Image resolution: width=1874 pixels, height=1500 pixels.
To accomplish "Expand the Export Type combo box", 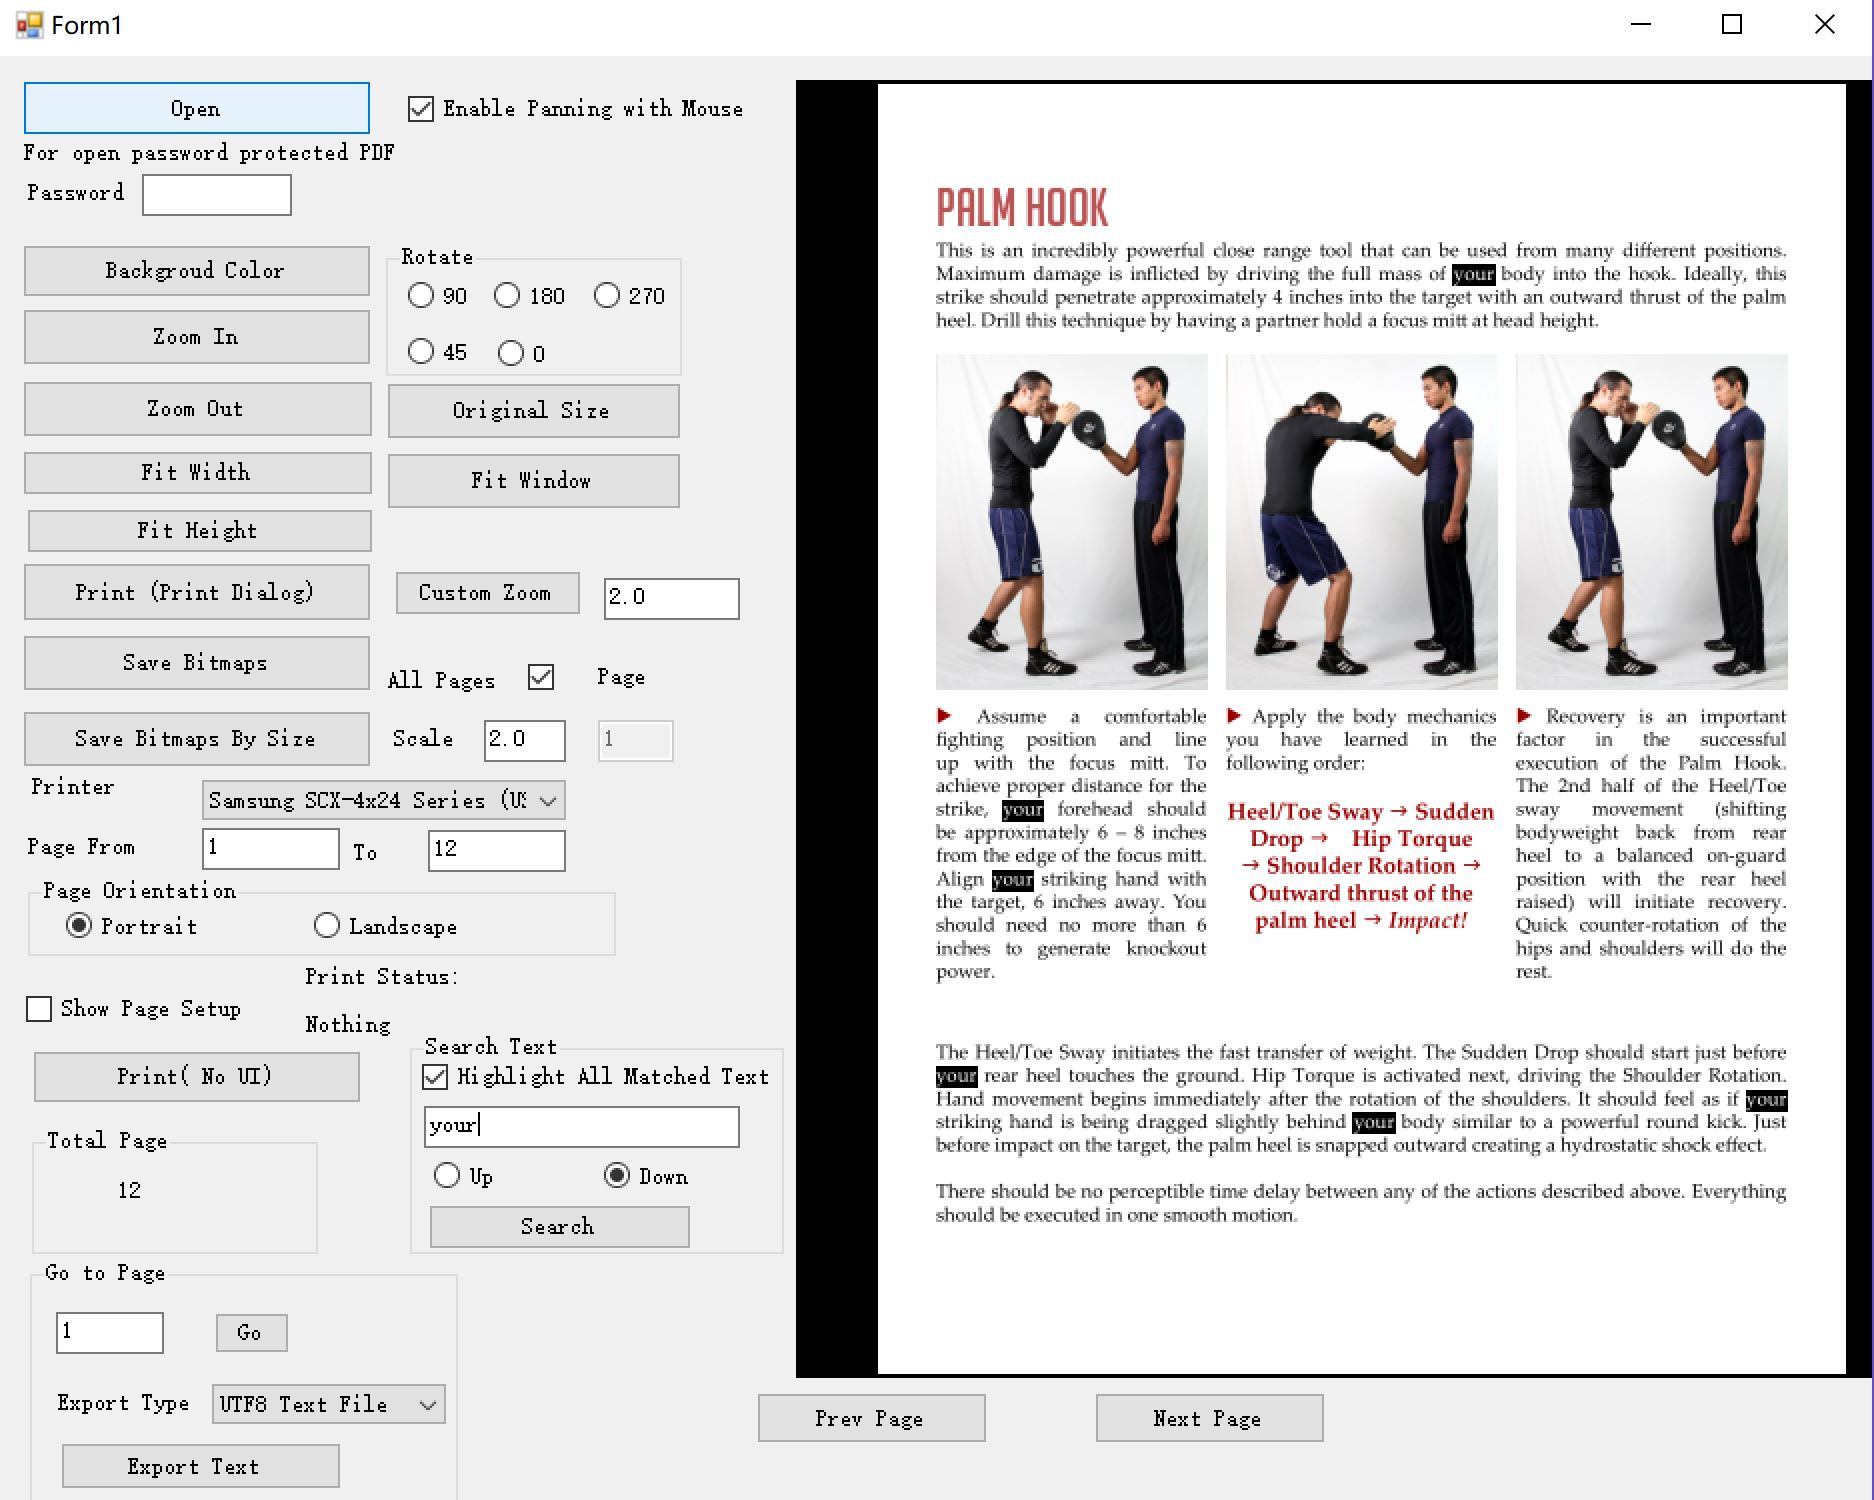I will (x=428, y=1405).
